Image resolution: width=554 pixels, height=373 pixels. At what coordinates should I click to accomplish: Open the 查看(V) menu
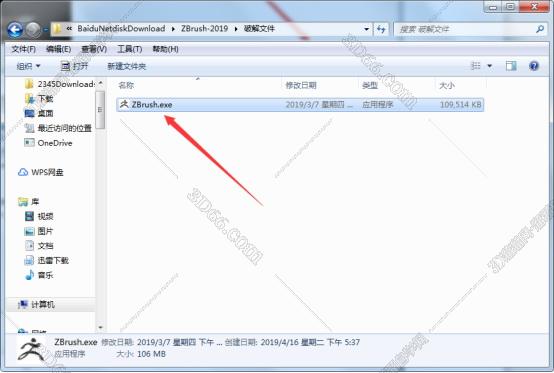[94, 49]
